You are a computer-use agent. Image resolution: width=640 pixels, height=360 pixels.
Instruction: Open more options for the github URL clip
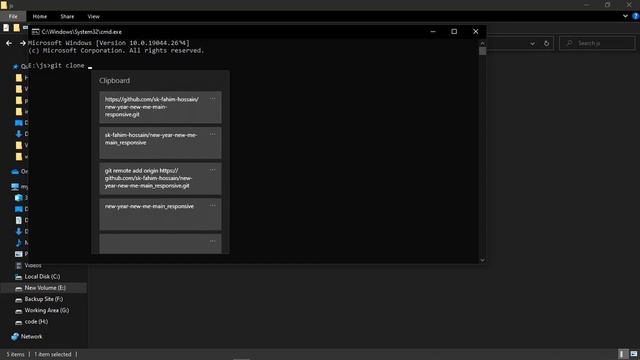pyautogui.click(x=212, y=98)
